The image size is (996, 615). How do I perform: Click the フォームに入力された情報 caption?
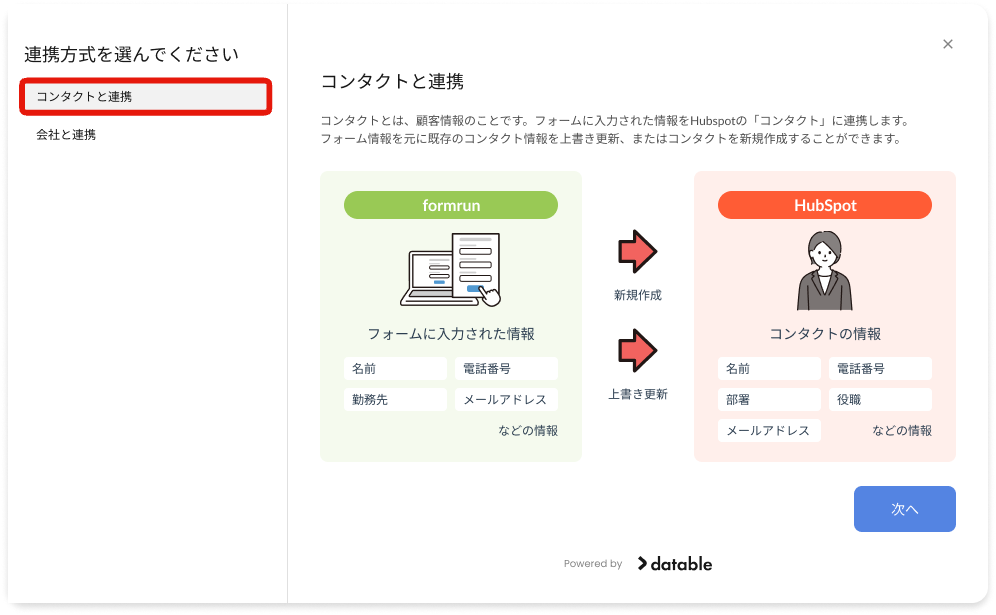pyautogui.click(x=451, y=334)
